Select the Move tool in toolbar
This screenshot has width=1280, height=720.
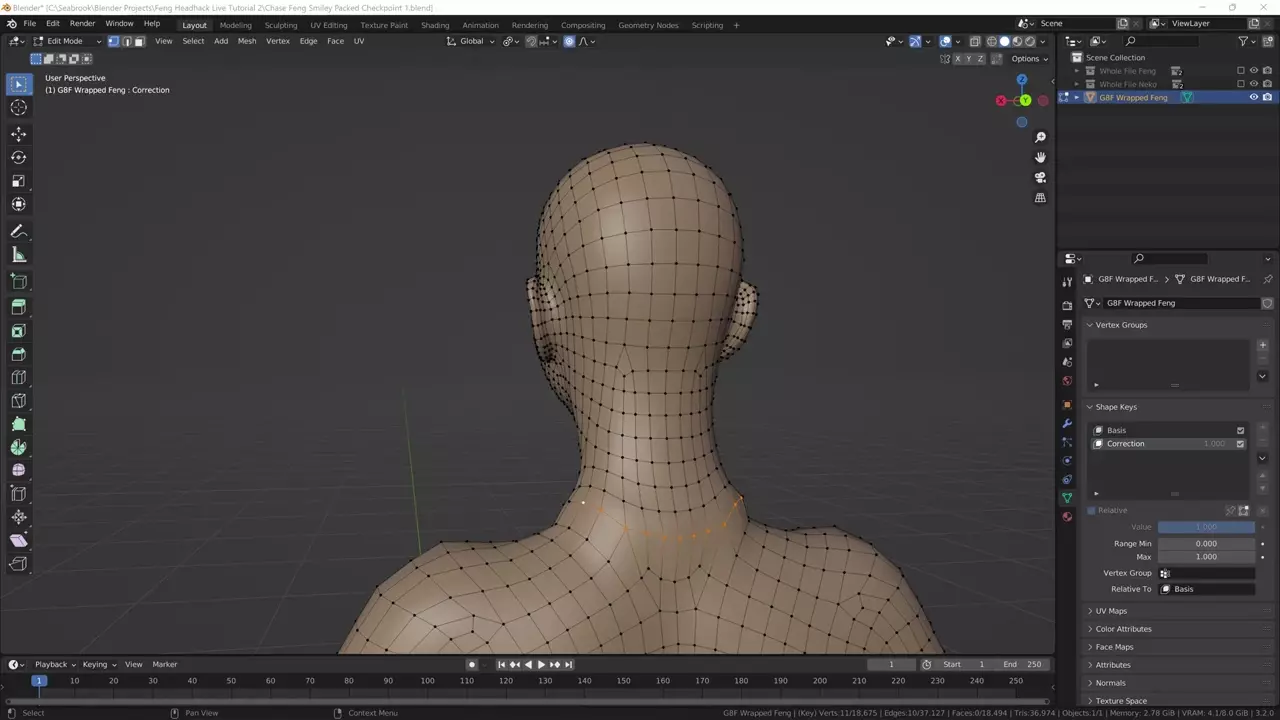tap(18, 134)
